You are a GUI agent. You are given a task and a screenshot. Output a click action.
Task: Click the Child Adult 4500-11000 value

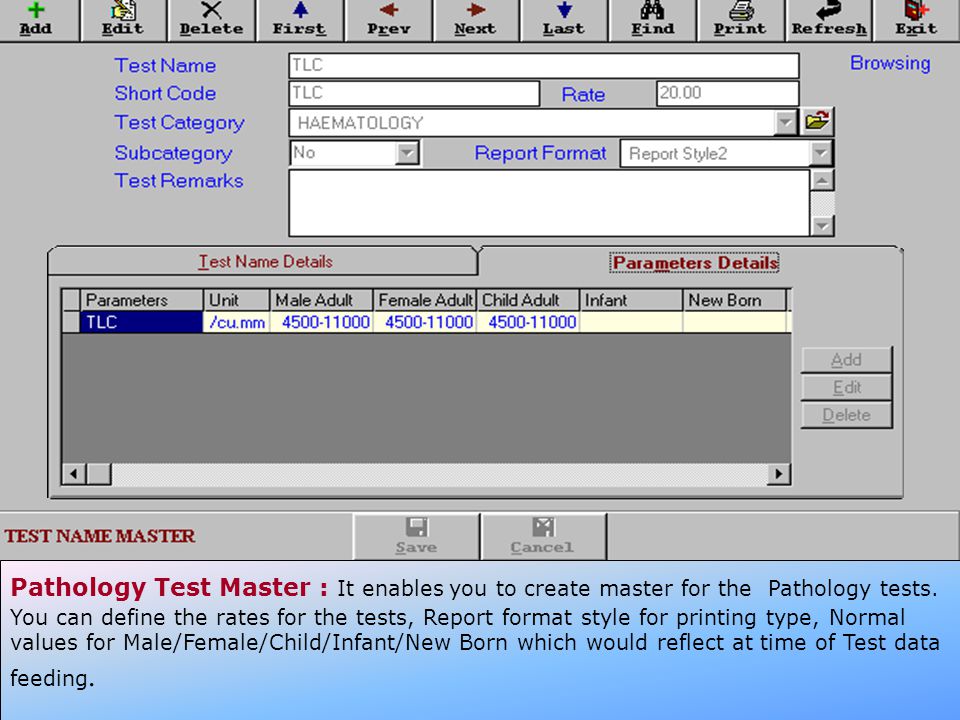tap(528, 322)
